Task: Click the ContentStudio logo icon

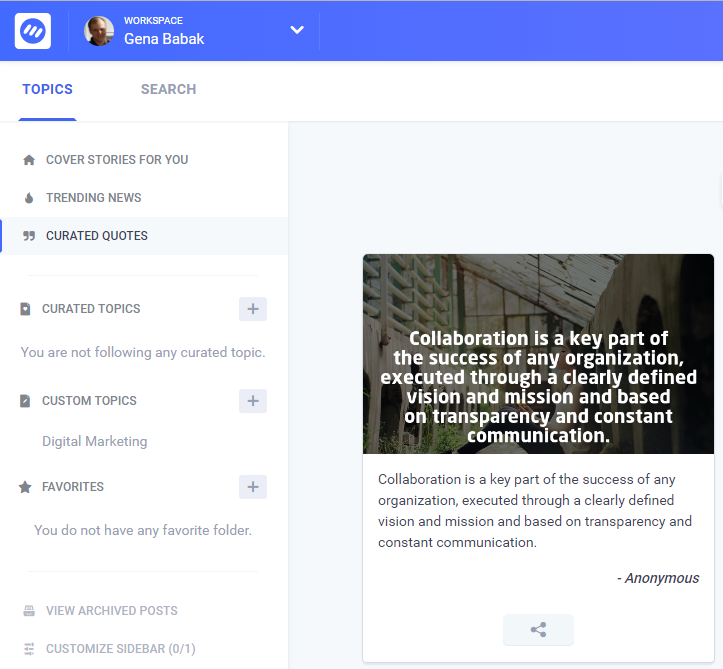Action: click(33, 31)
